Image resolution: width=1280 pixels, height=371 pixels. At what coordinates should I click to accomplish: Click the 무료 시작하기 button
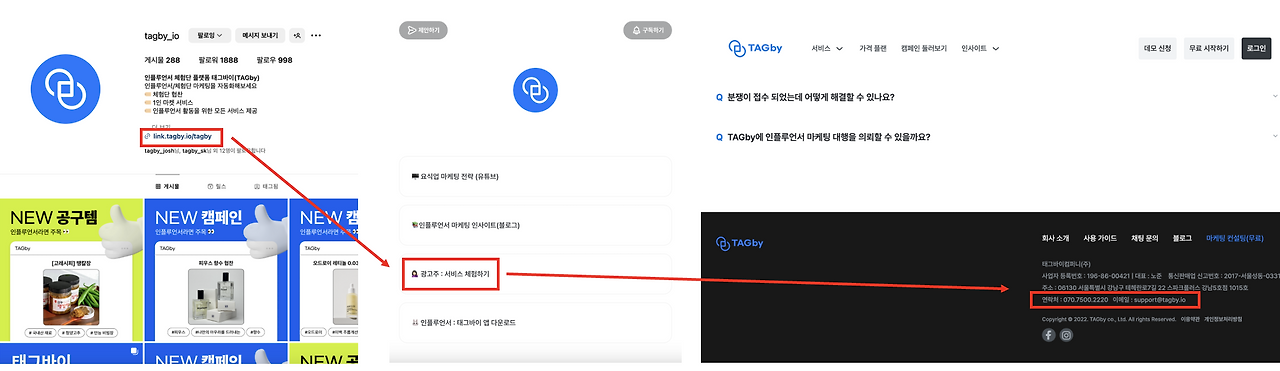[1209, 48]
